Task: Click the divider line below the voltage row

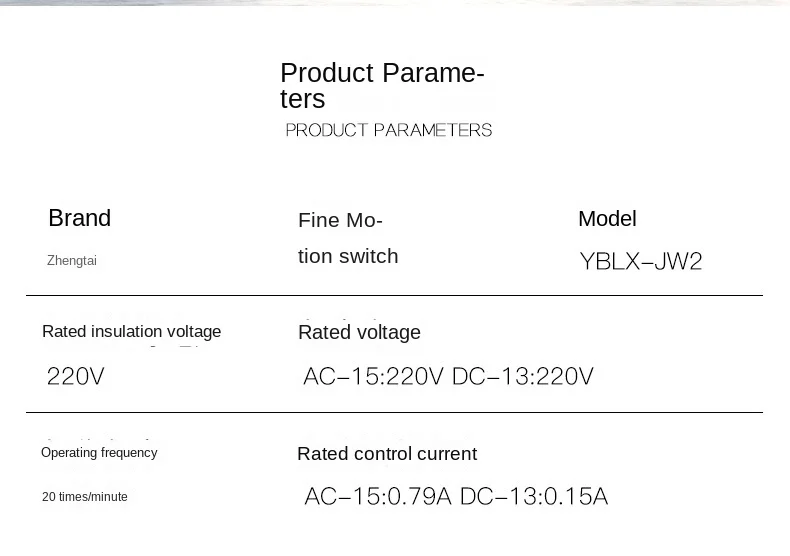Action: (x=394, y=412)
